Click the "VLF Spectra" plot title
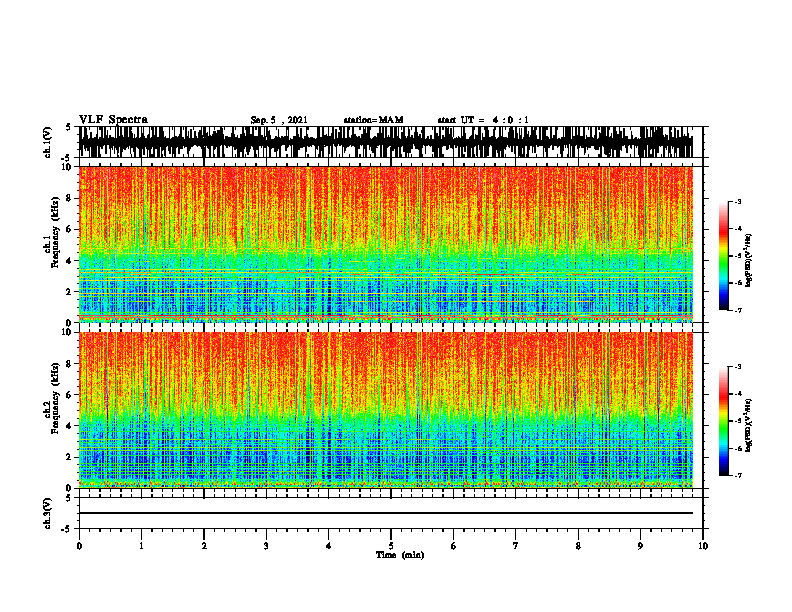The width and height of the screenshot is (792, 612). (113, 120)
